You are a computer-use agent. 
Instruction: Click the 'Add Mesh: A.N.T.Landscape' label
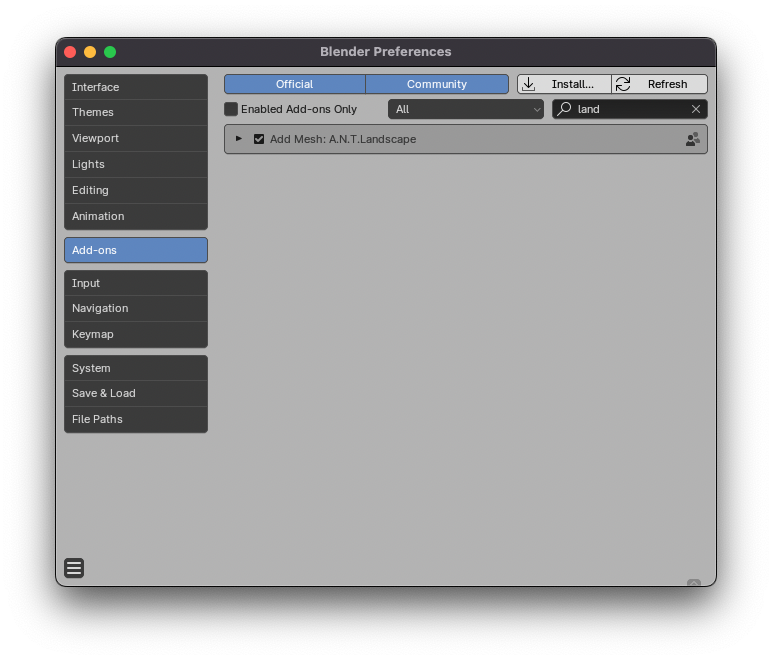point(343,139)
